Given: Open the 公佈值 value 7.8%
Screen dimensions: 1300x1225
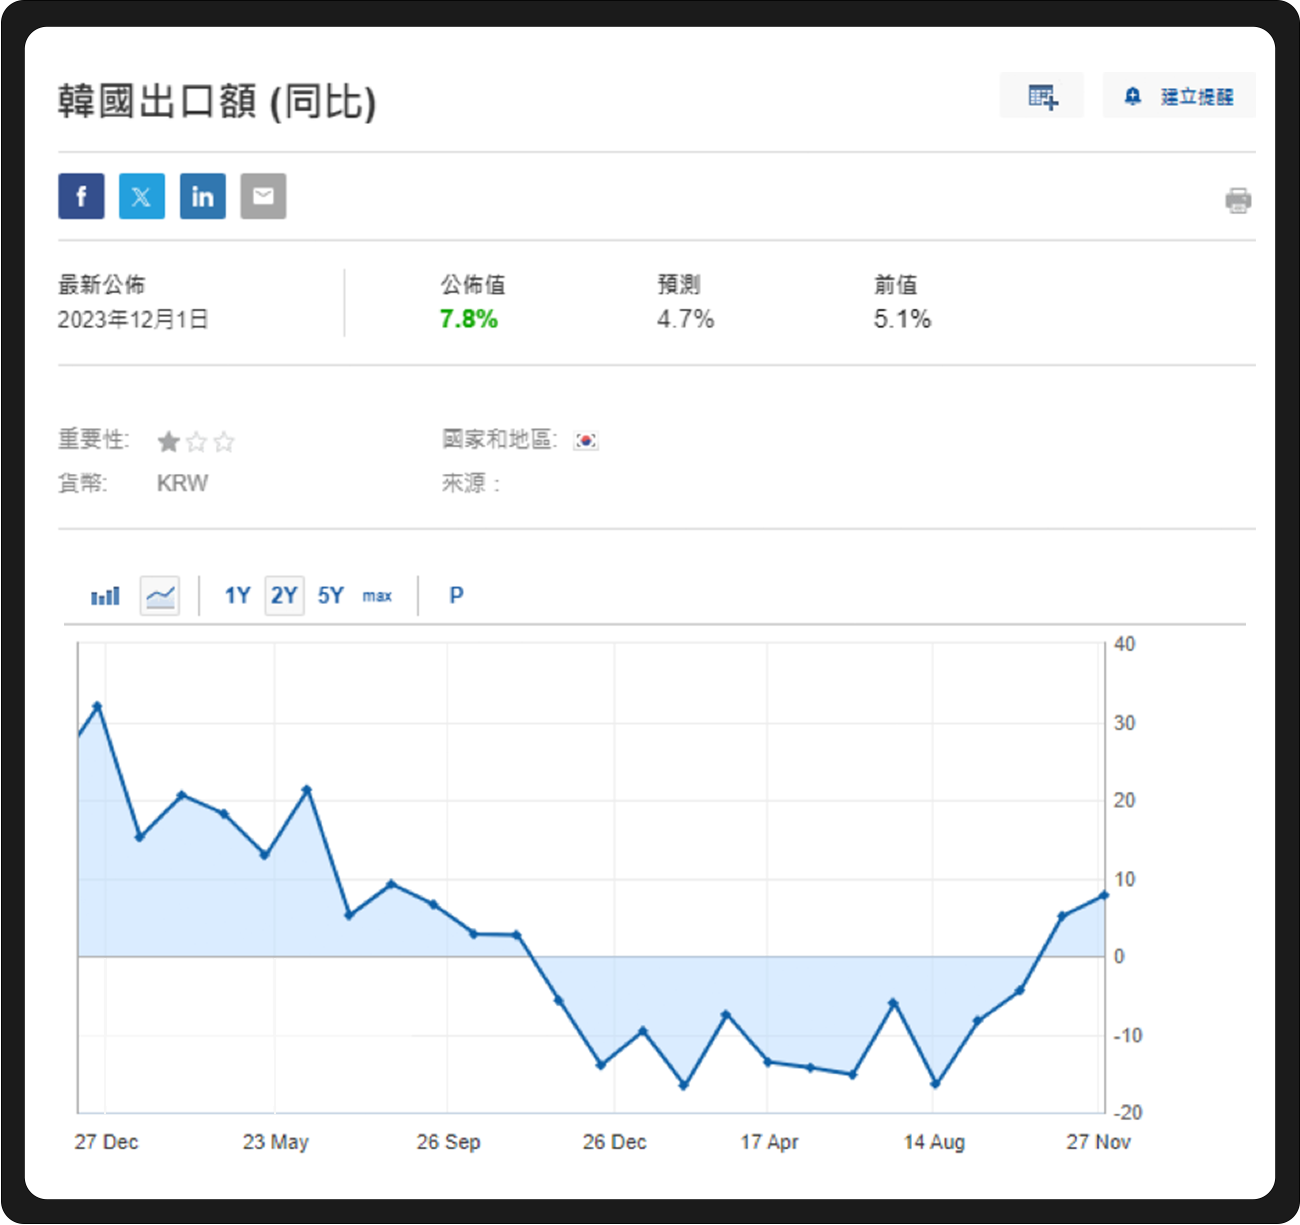Looking at the screenshot, I should pos(468,319).
